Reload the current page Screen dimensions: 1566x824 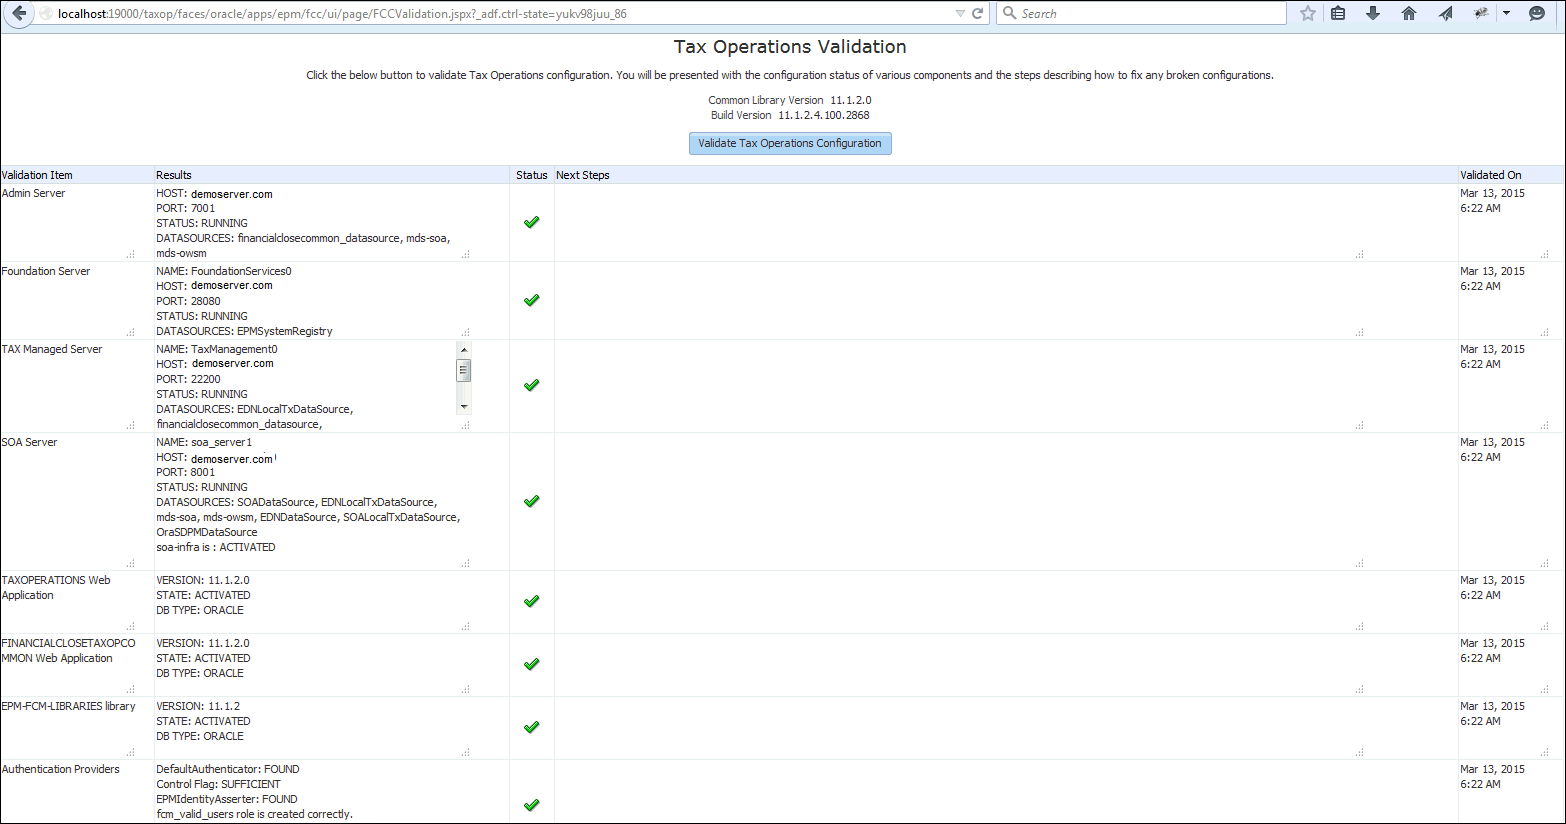click(978, 14)
